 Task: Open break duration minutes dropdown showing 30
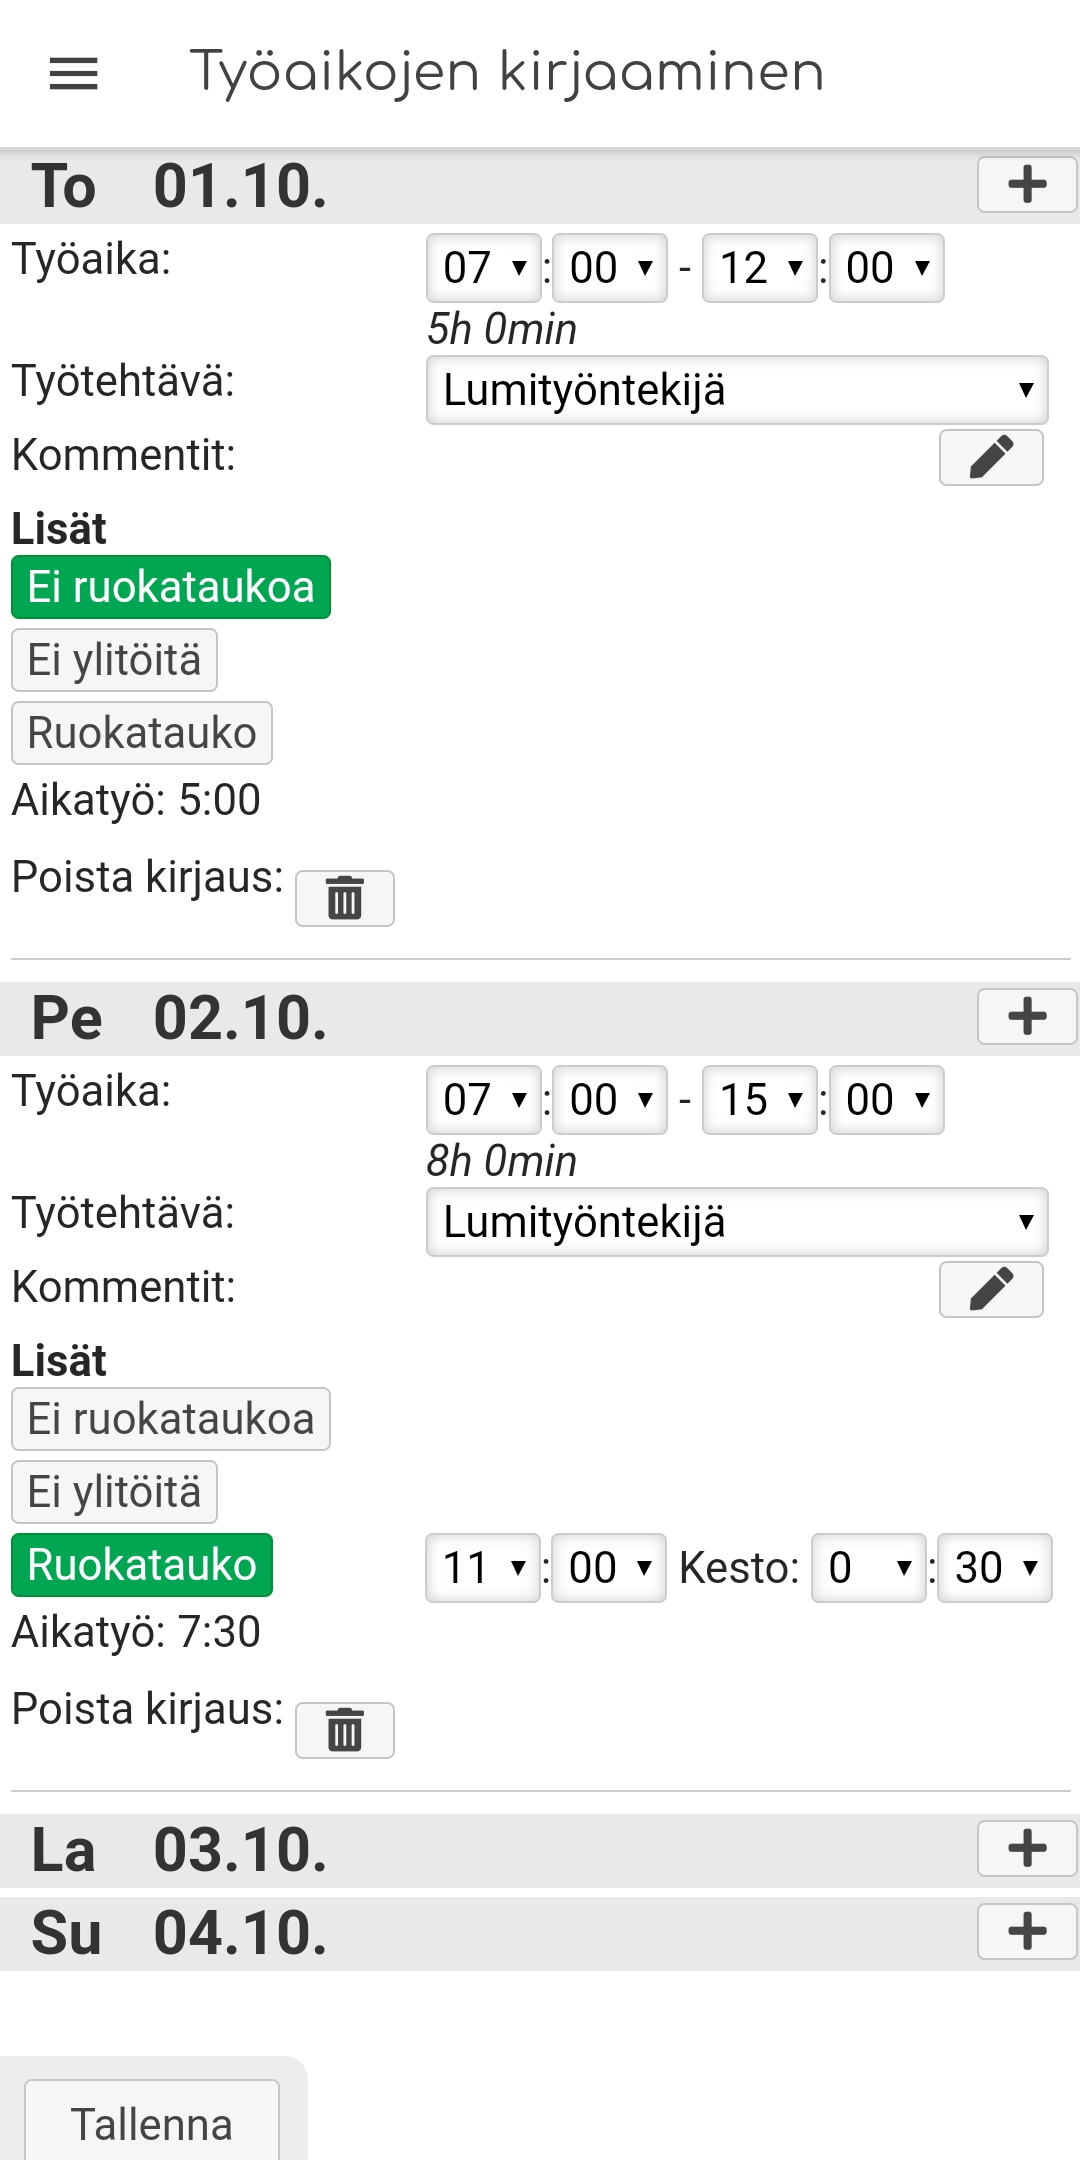pyautogui.click(x=995, y=1568)
